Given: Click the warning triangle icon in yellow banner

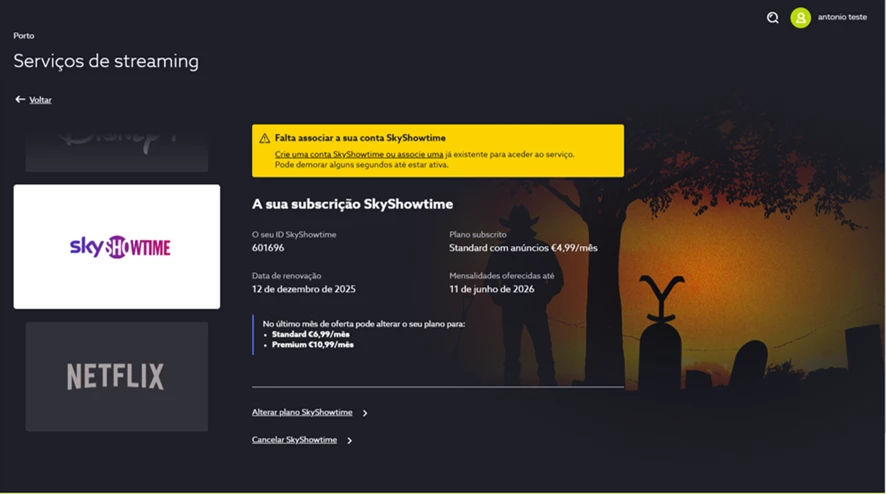Looking at the screenshot, I should click(264, 138).
